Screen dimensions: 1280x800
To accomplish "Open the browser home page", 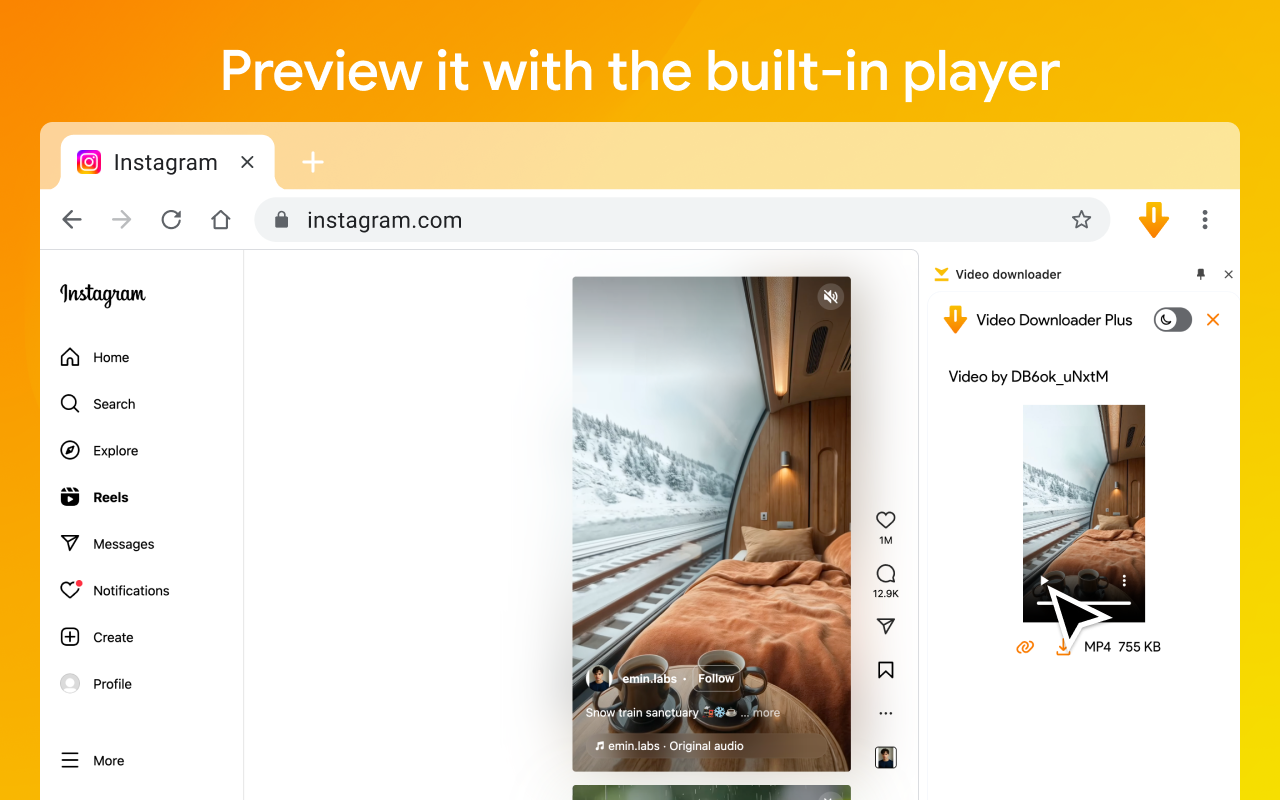I will (221, 220).
